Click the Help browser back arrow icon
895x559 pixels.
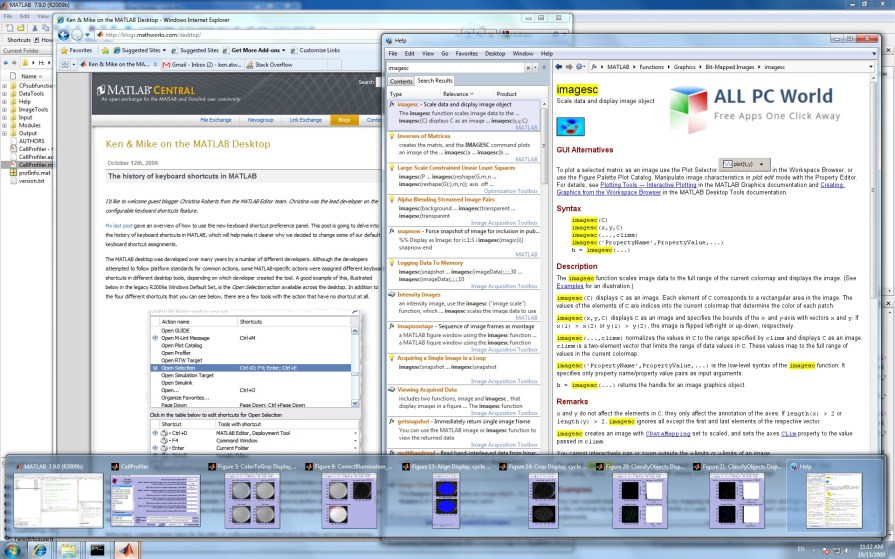click(559, 67)
